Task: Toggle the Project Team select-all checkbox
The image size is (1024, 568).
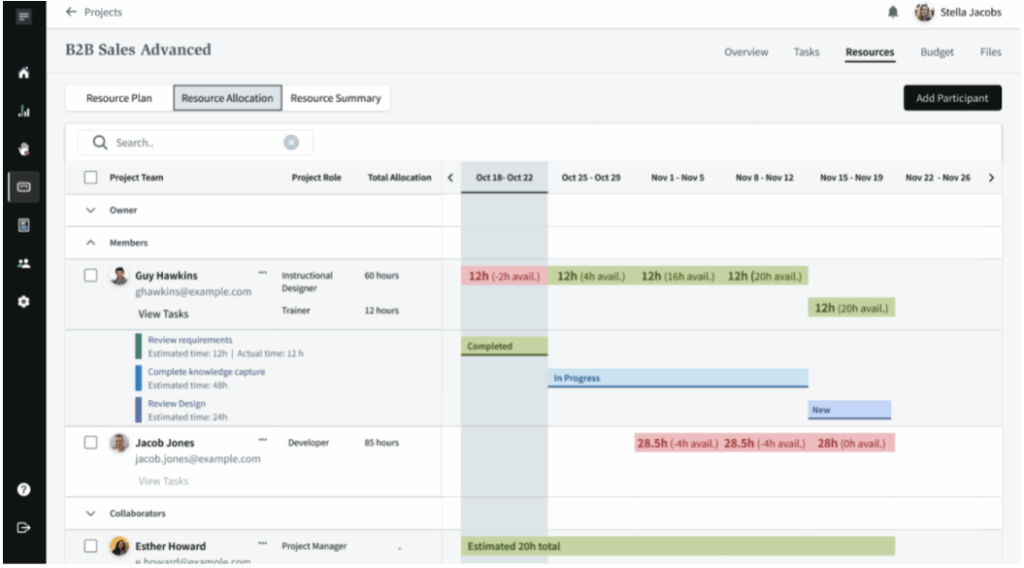Action: 91,178
